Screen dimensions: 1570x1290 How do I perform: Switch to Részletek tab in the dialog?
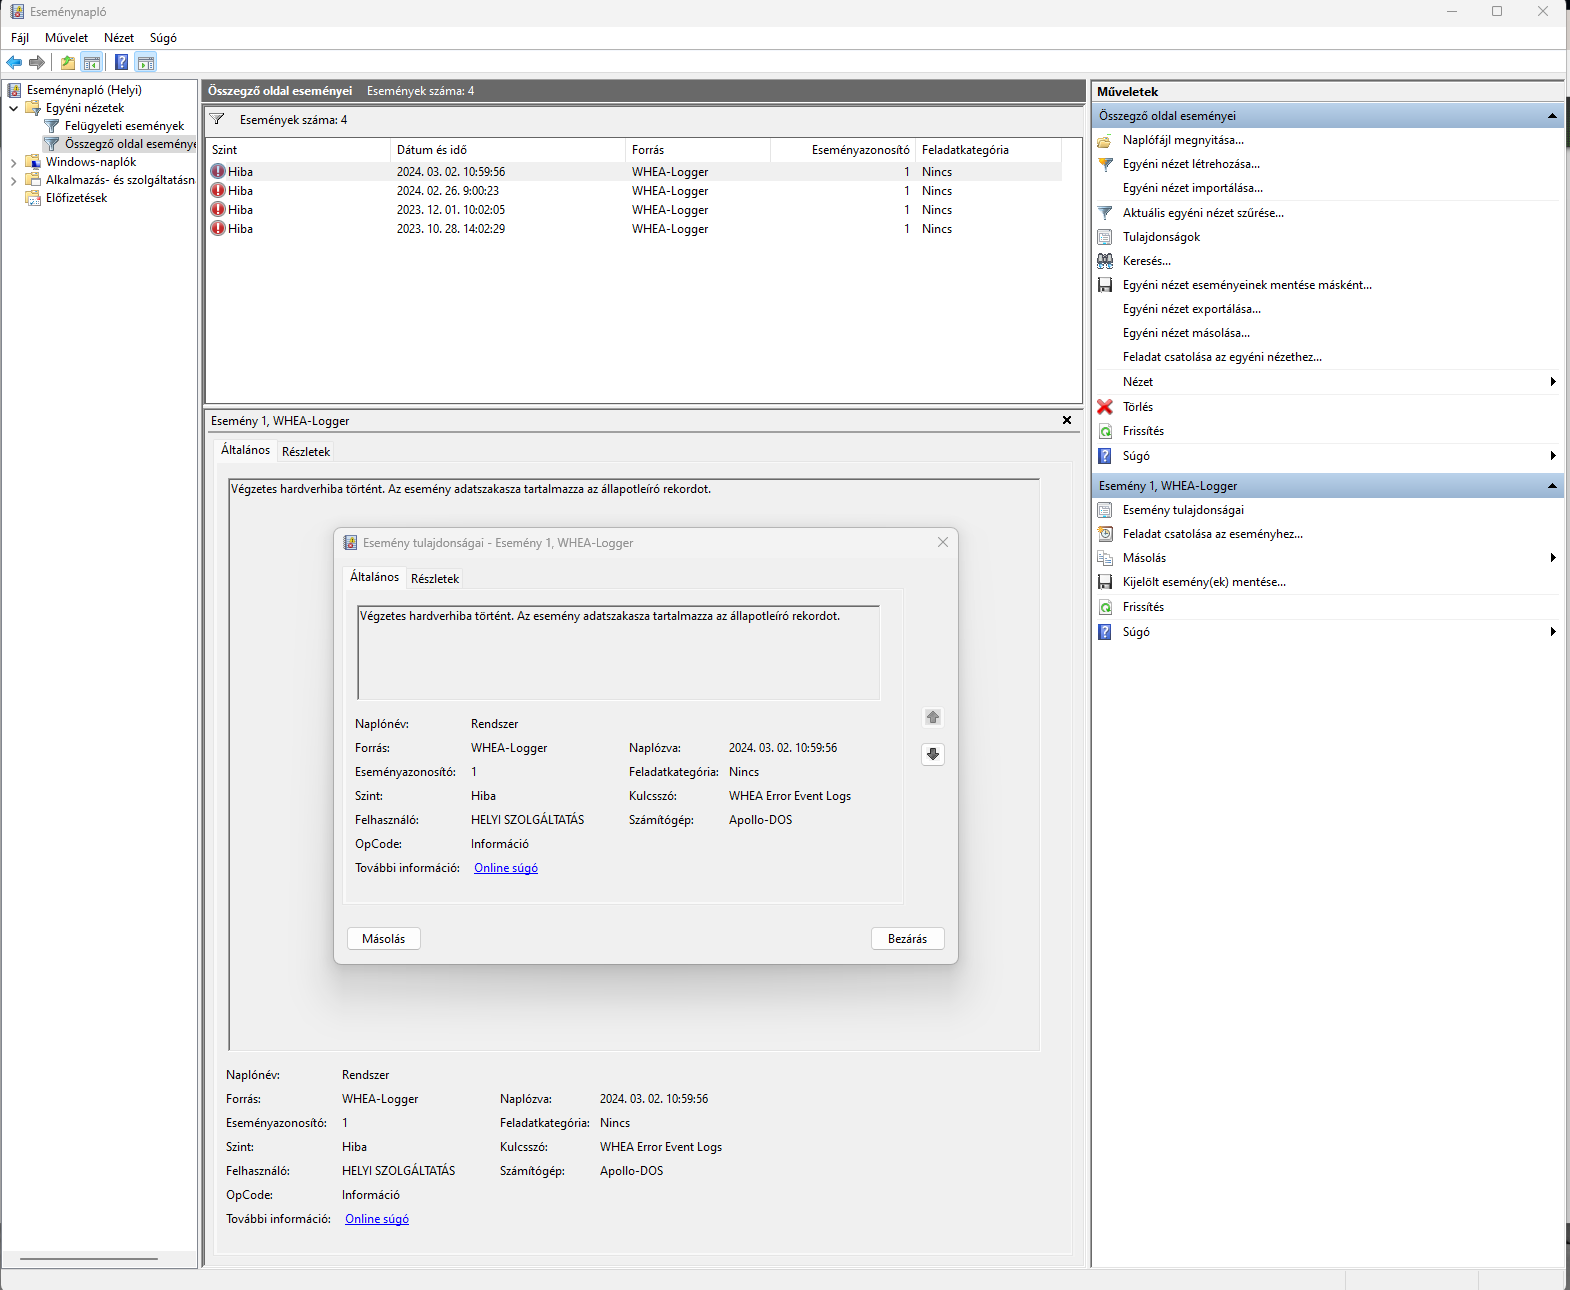[x=435, y=578]
